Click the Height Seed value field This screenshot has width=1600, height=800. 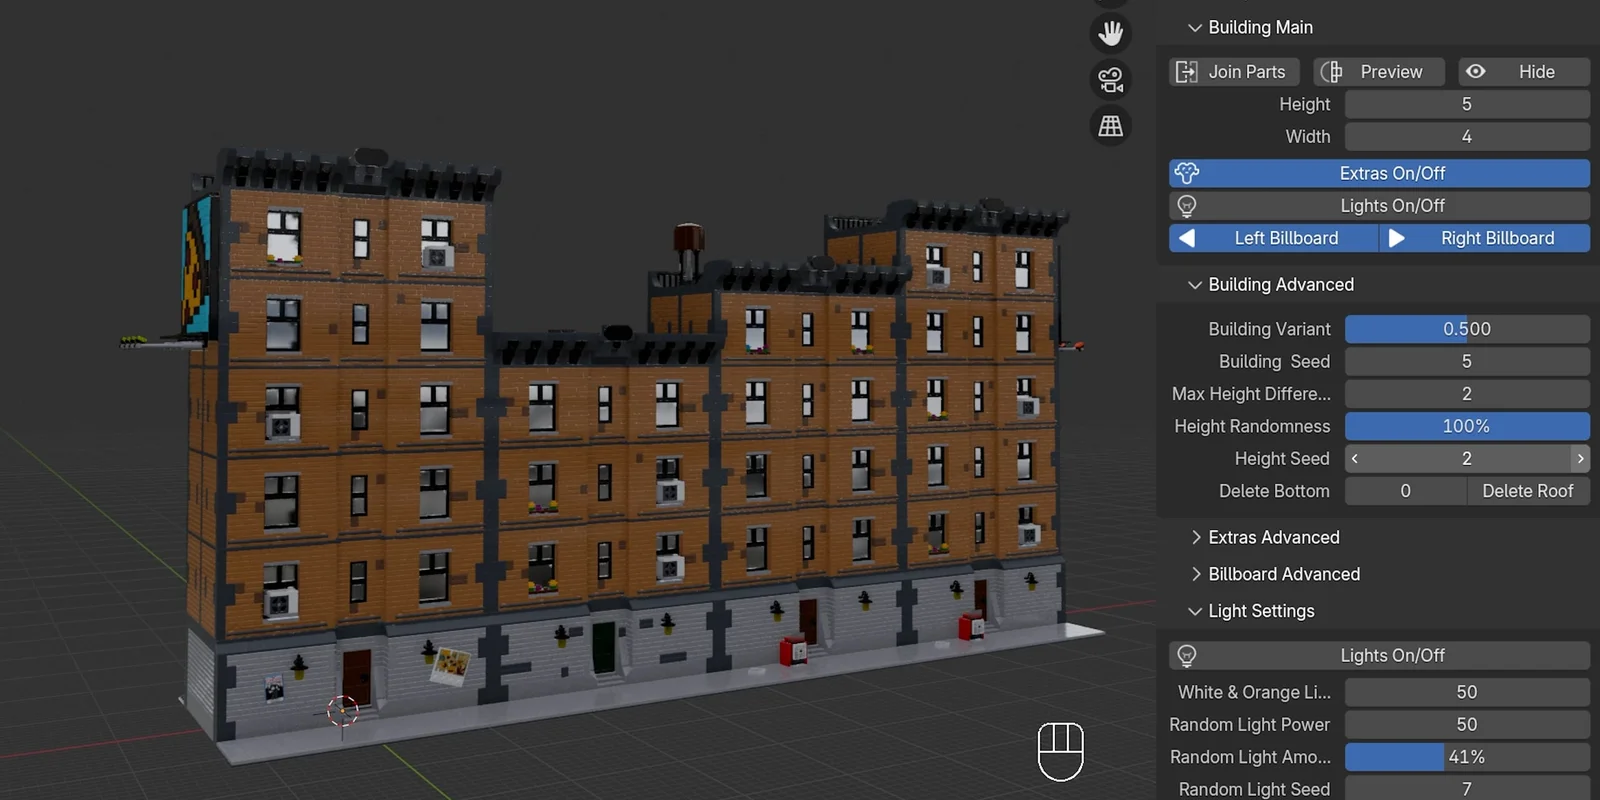point(1467,459)
